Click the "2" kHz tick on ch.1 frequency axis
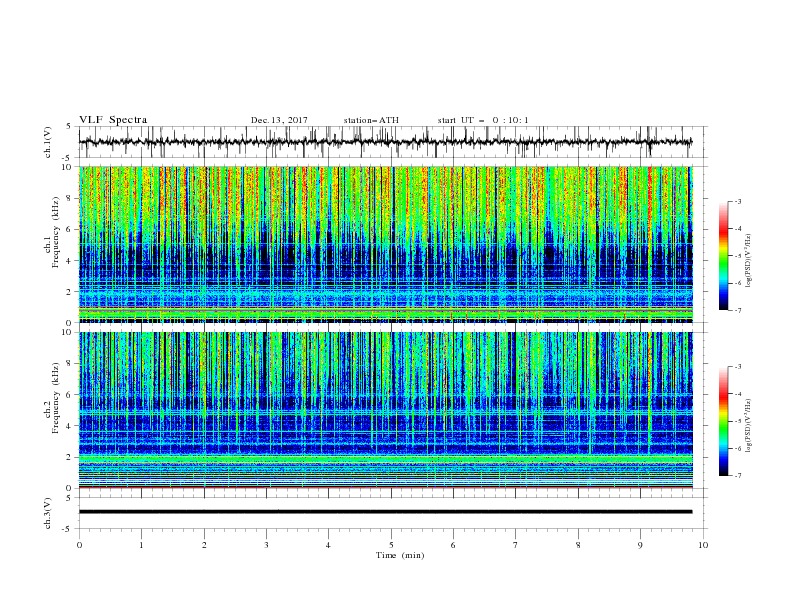This screenshot has width=792, height=612. click(70, 291)
